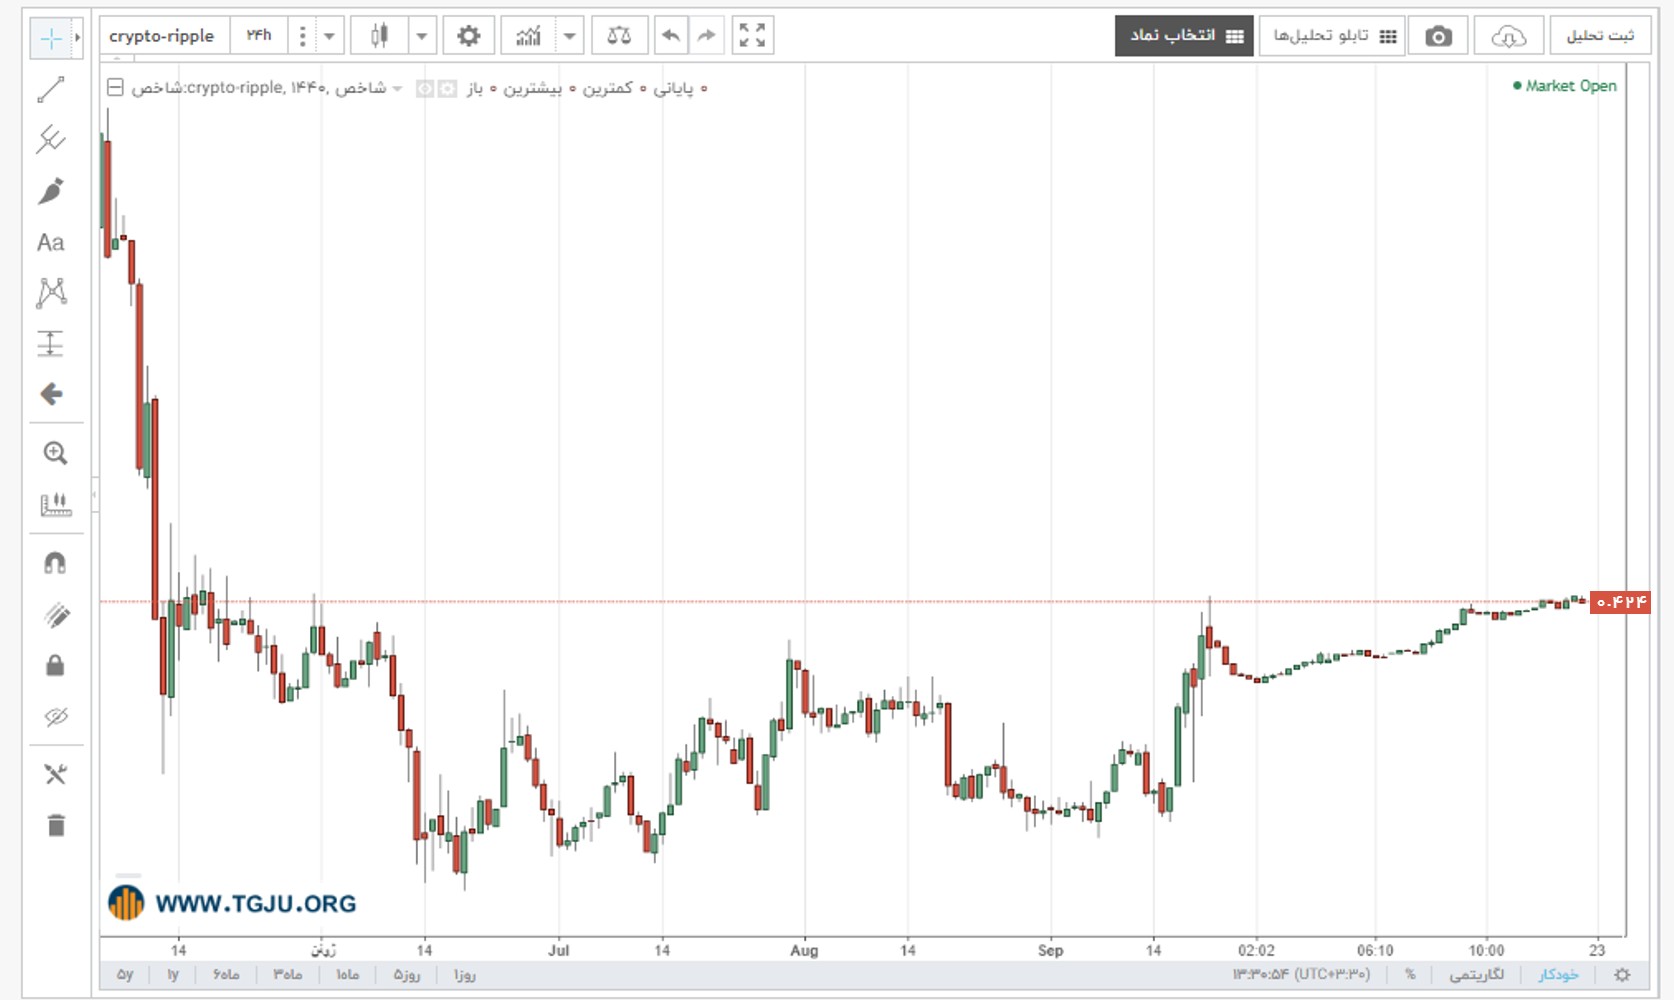Screen dimensions: 1674x1000
Task: Toggle auto scale (خودکار)
Action: (x=1558, y=974)
